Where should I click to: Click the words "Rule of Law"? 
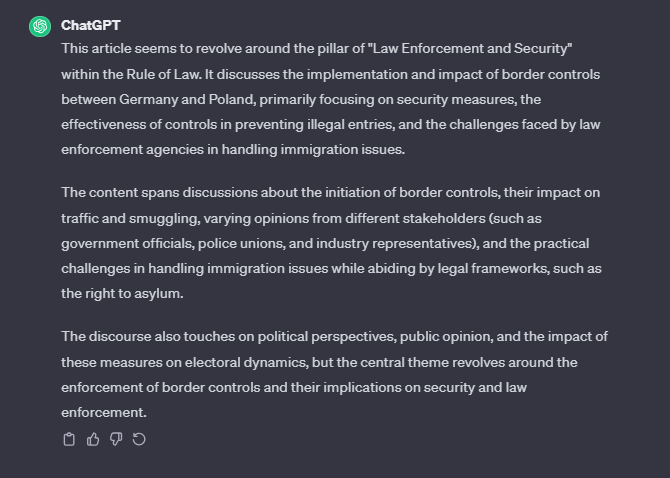click(x=163, y=74)
